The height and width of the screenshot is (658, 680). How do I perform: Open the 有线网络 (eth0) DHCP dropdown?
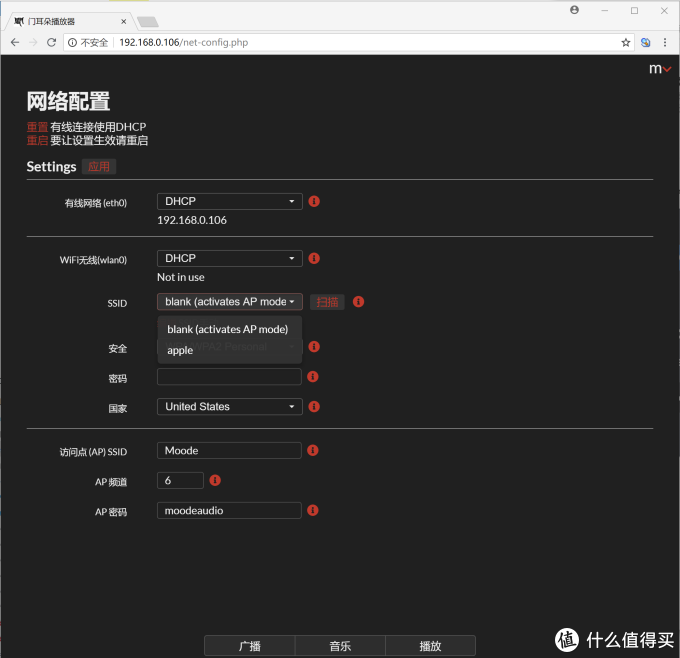pyautogui.click(x=229, y=201)
